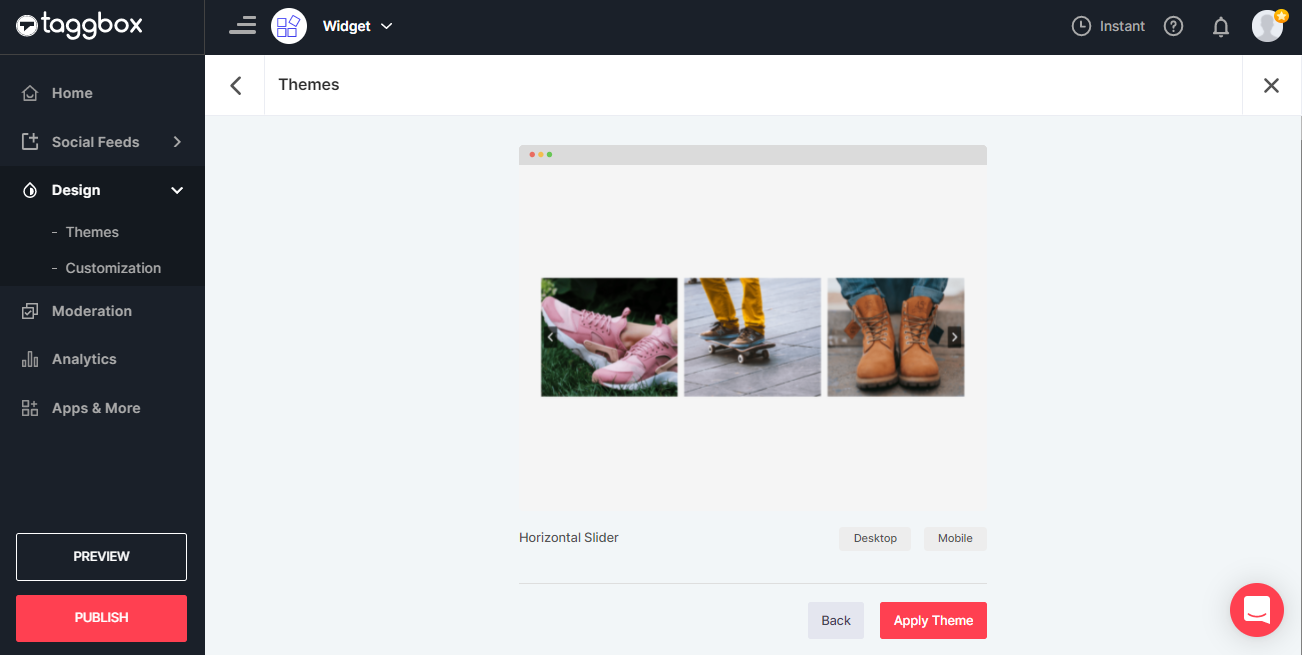Open the live chat bubble

point(1256,610)
